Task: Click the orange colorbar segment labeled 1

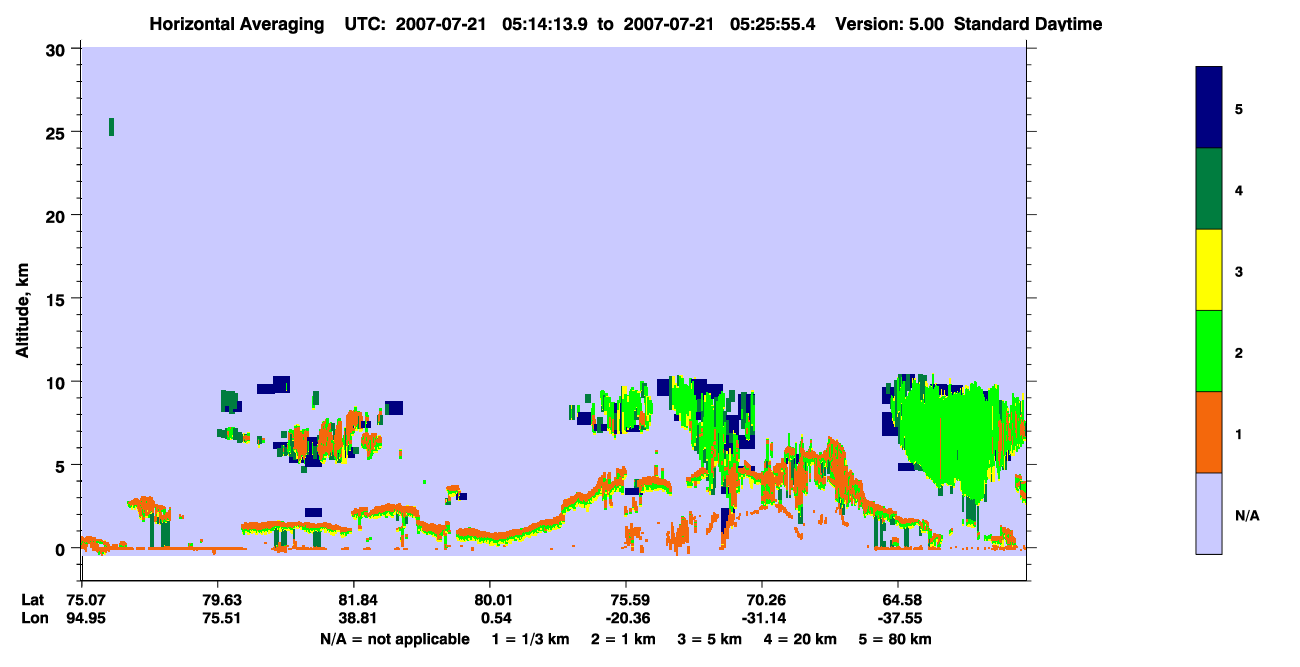Action: click(1209, 432)
